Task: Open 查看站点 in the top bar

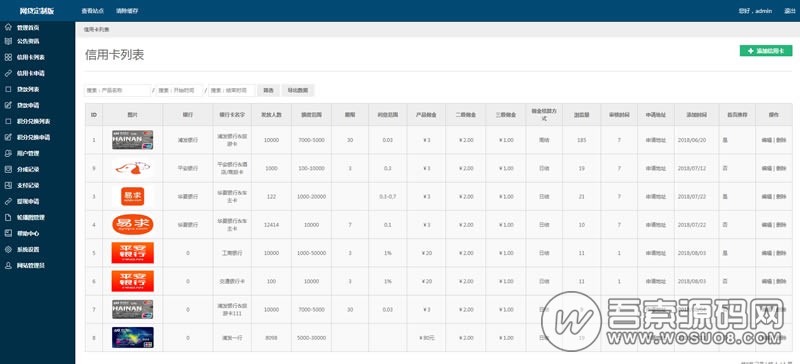Action: click(92, 11)
